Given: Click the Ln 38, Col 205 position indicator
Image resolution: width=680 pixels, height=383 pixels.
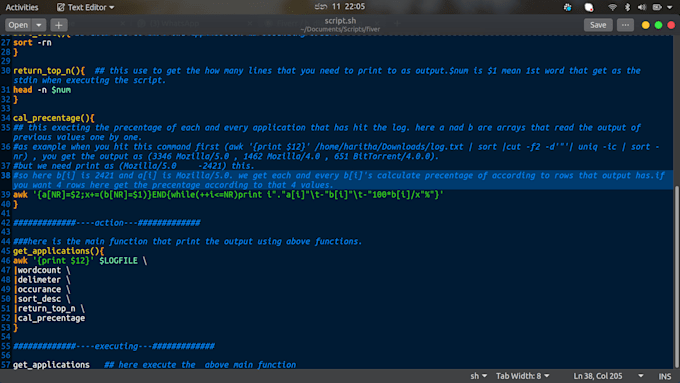Looking at the screenshot, I should pyautogui.click(x=598, y=376).
